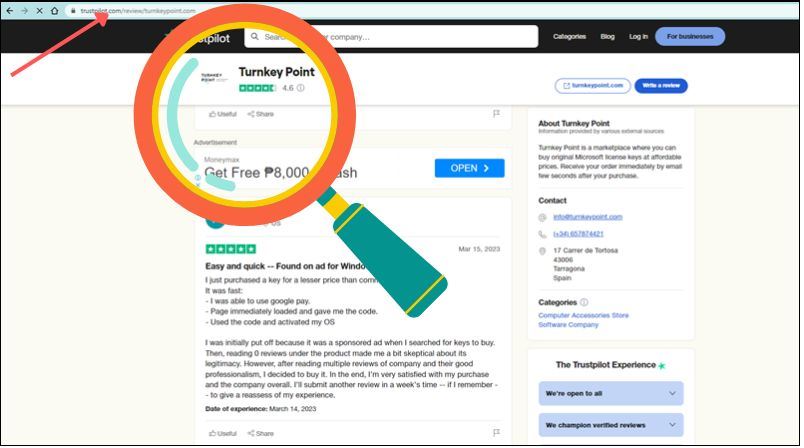Viewport: 804px width, 448px height.
Task: Click the info icon next to 4.6 rating
Action: click(300, 88)
